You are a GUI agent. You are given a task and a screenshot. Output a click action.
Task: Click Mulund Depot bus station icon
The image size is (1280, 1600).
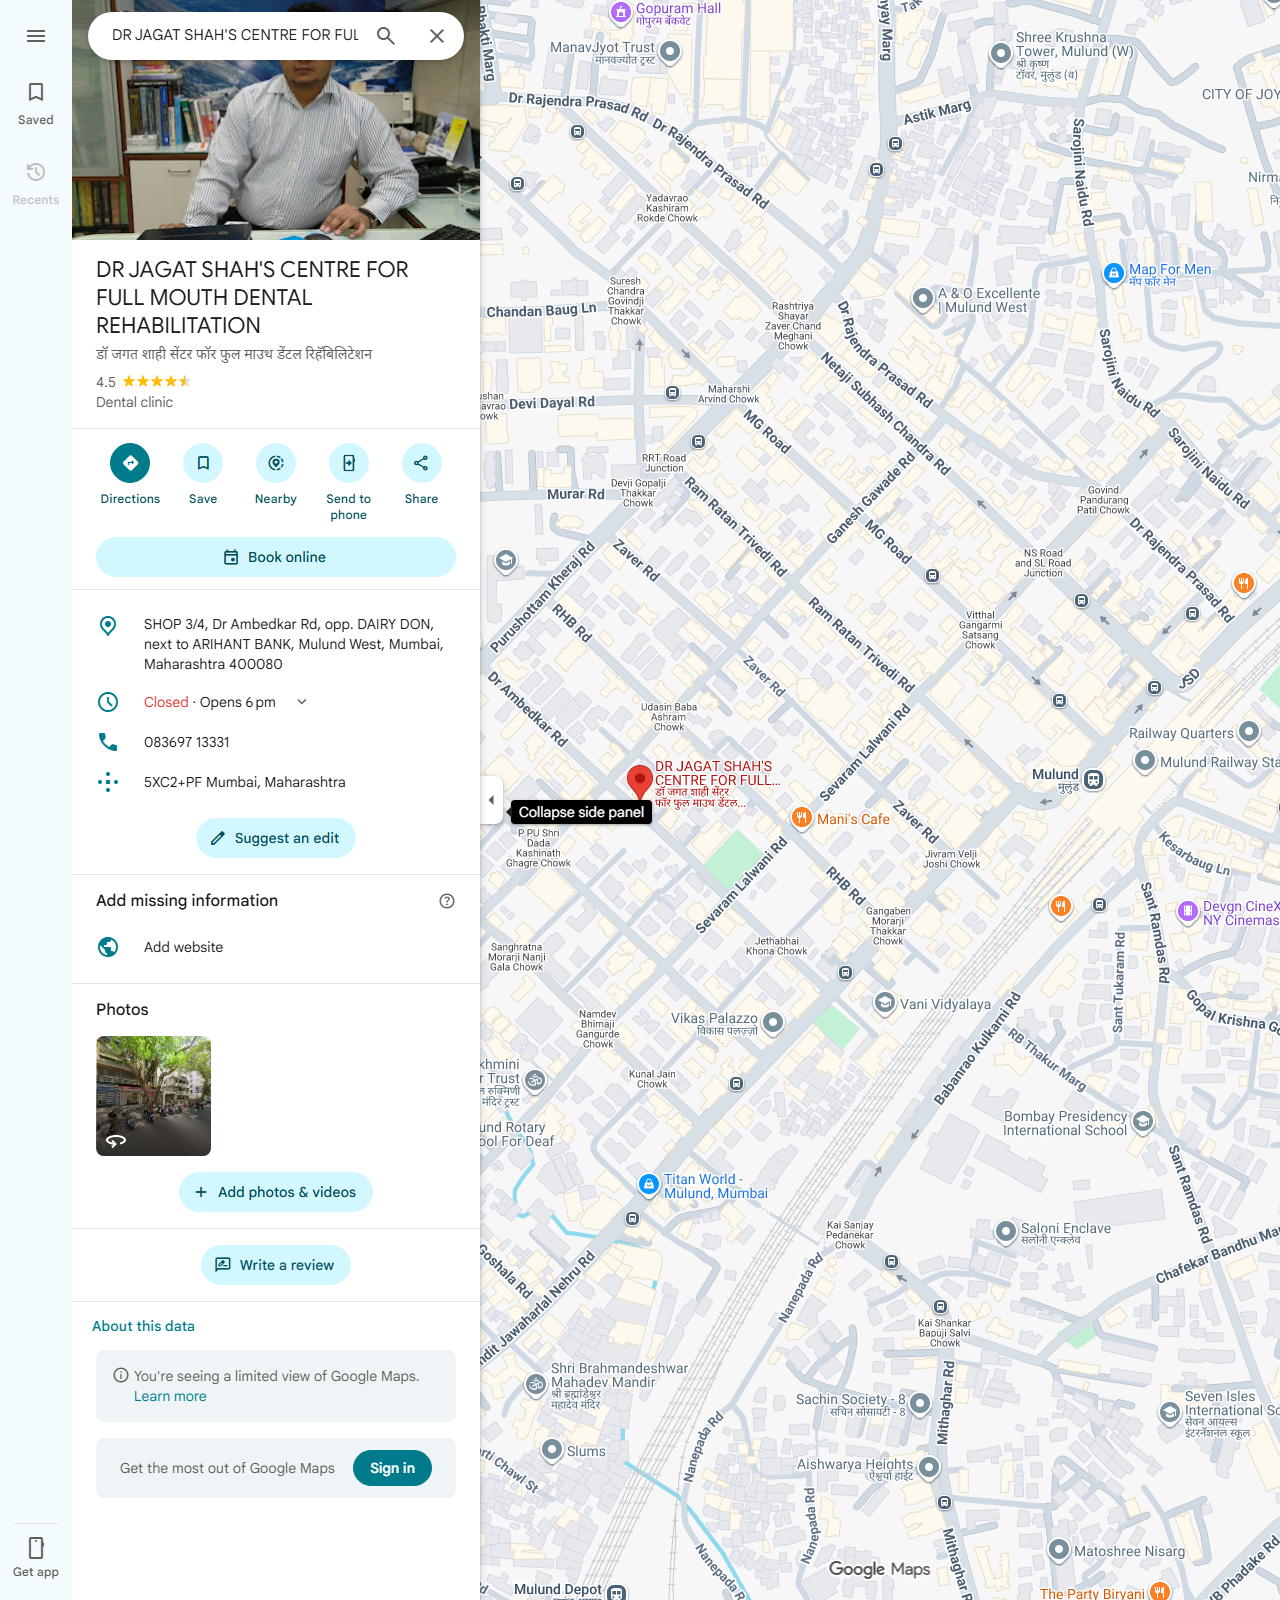(617, 1592)
